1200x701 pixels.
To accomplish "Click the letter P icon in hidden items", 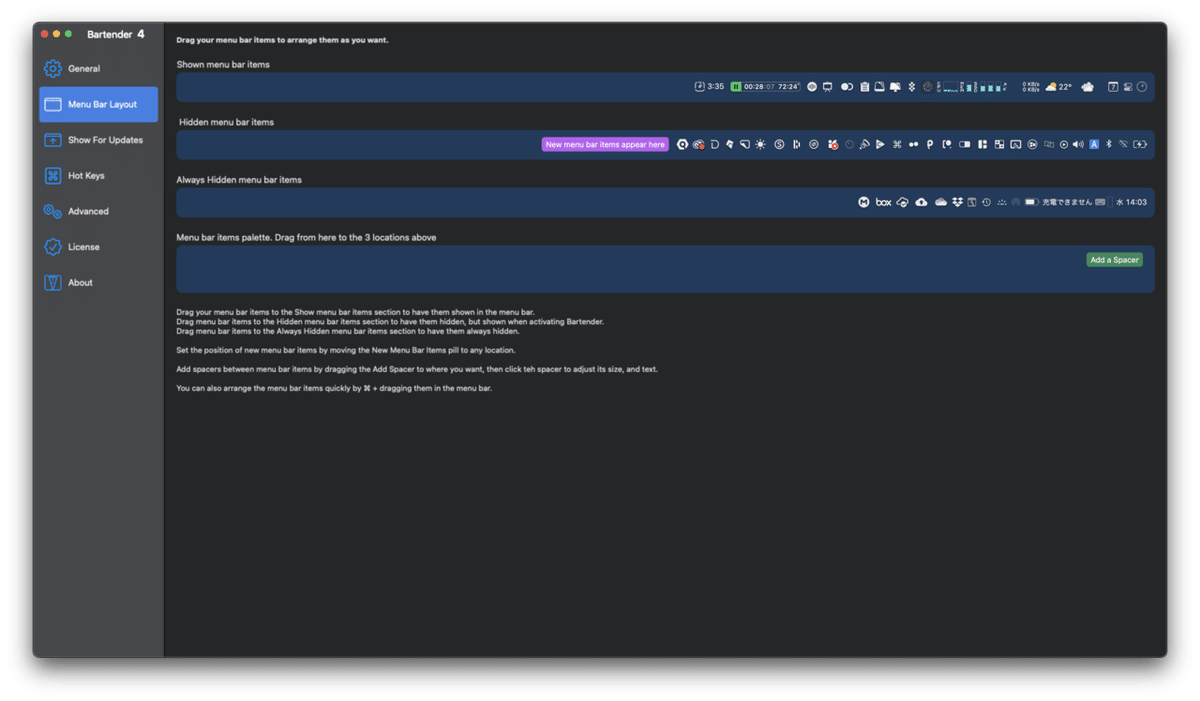I will click(x=929, y=145).
